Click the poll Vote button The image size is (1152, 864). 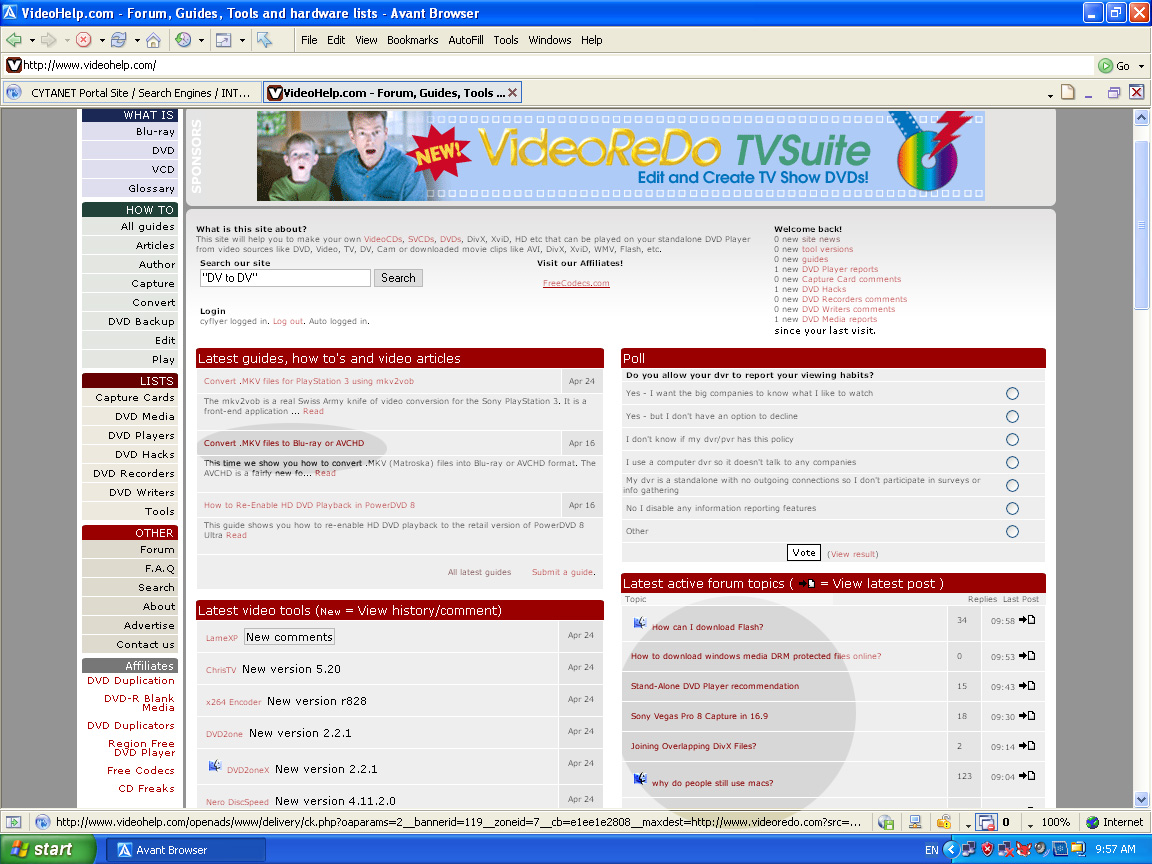coord(804,552)
